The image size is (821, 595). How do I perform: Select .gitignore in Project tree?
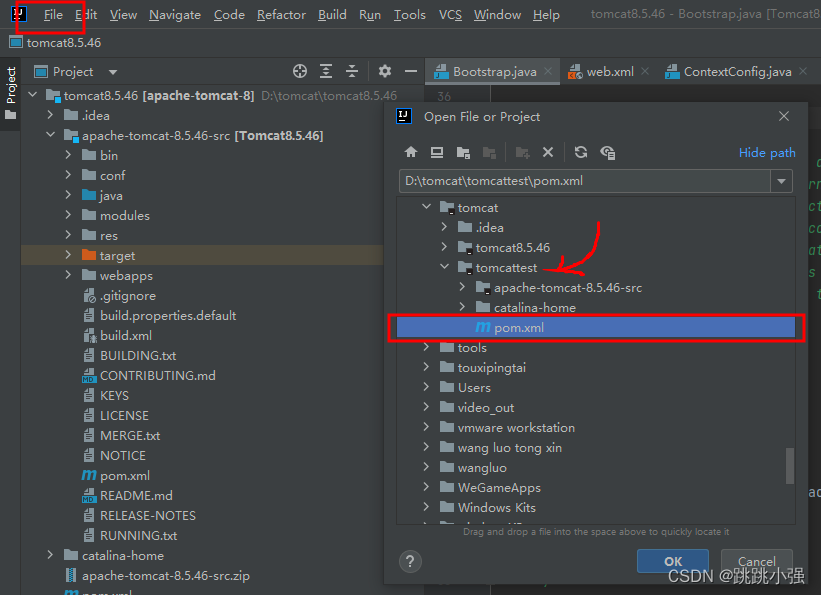point(128,295)
